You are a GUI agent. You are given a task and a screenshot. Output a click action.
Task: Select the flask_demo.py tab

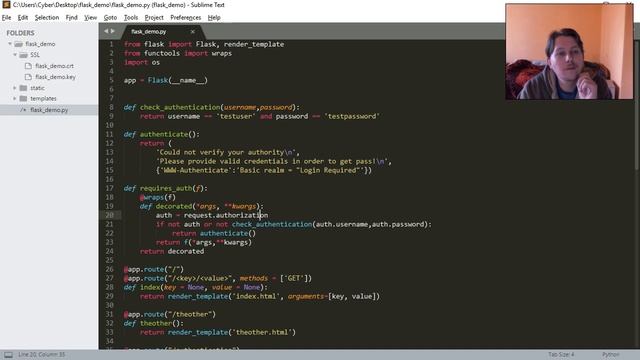coord(149,31)
